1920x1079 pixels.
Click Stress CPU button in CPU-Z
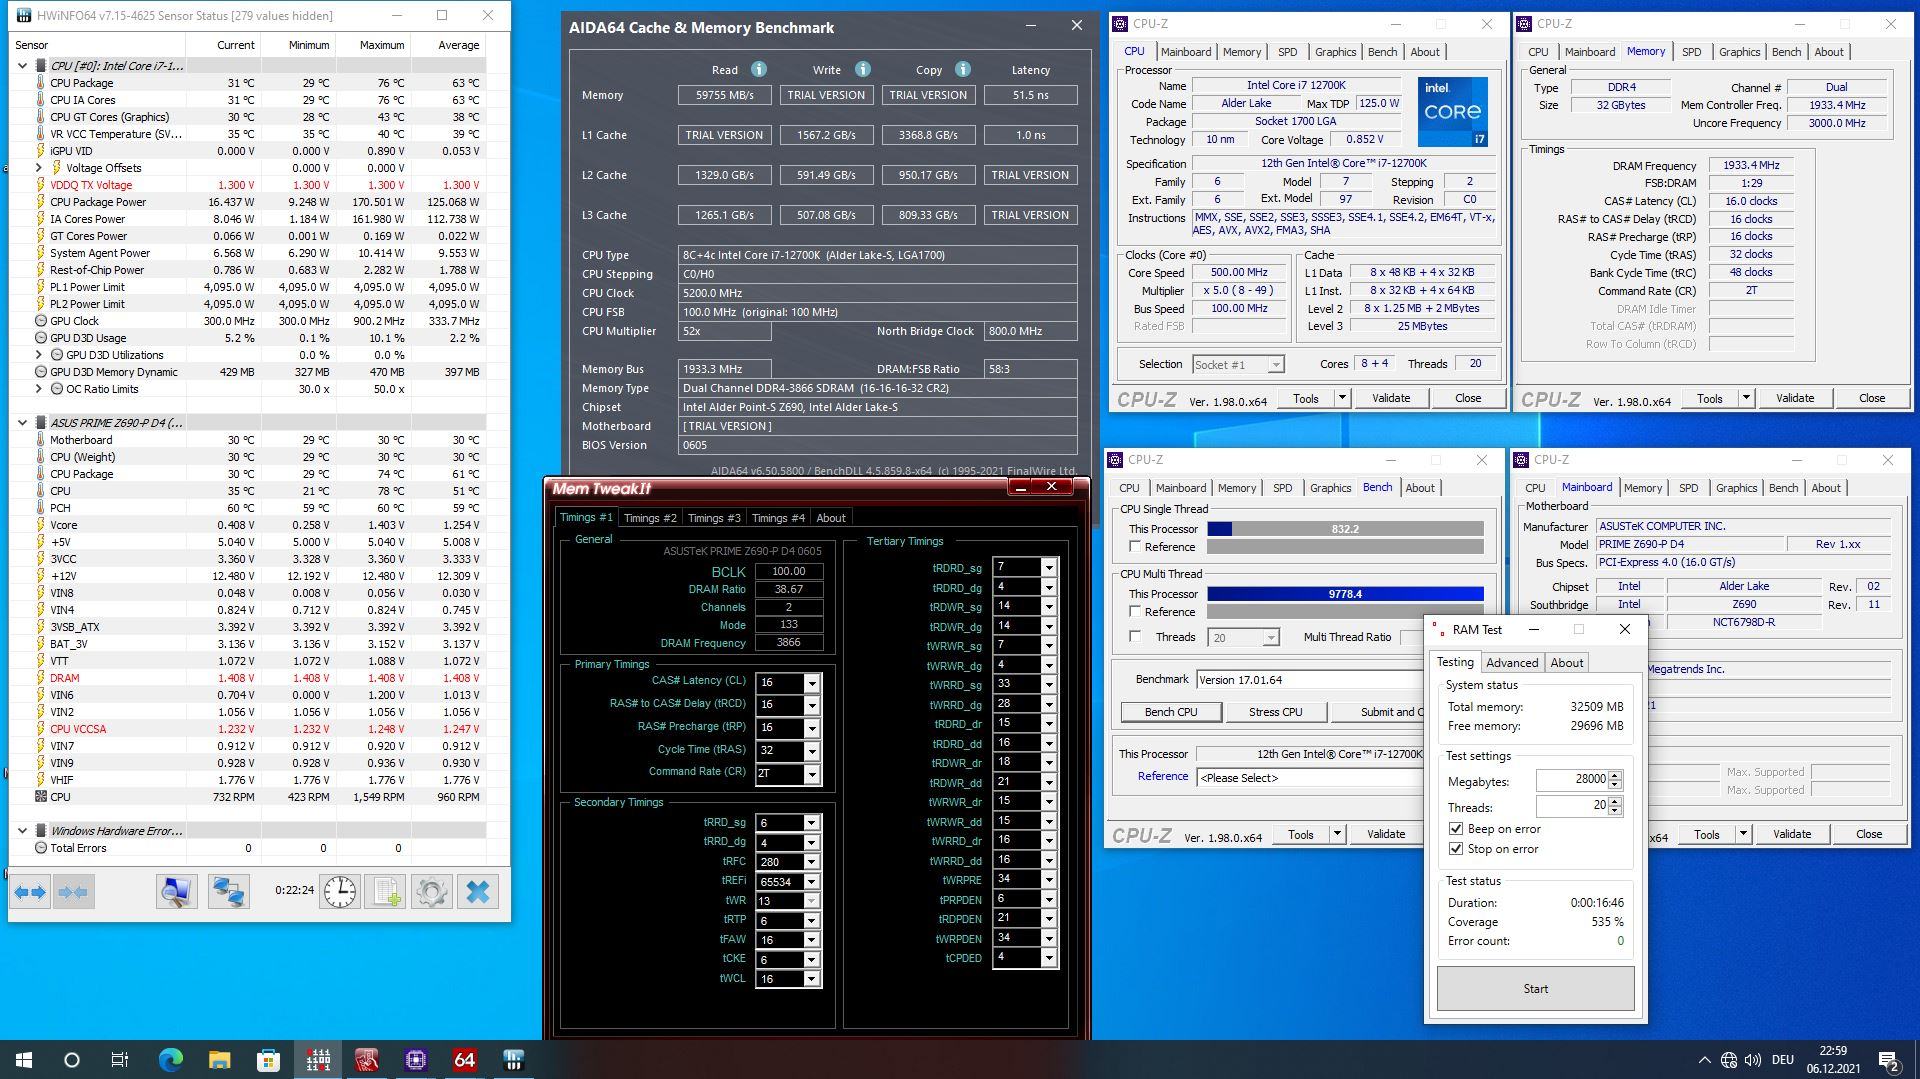point(1275,712)
